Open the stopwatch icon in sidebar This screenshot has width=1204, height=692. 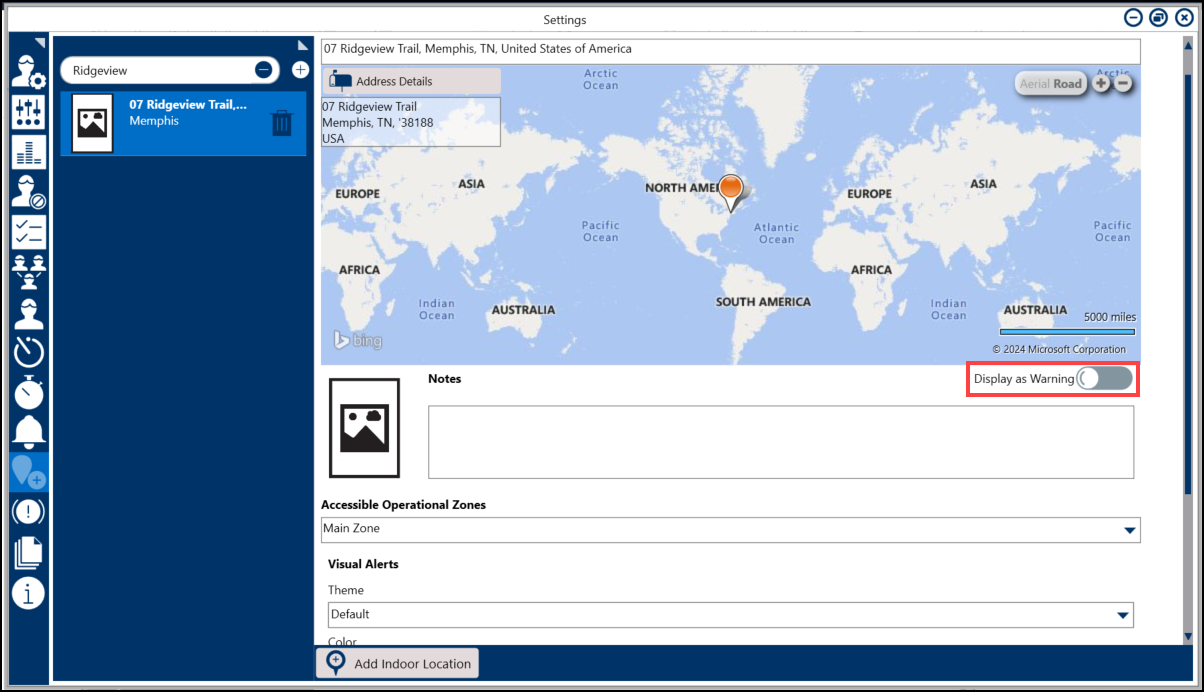(x=28, y=391)
